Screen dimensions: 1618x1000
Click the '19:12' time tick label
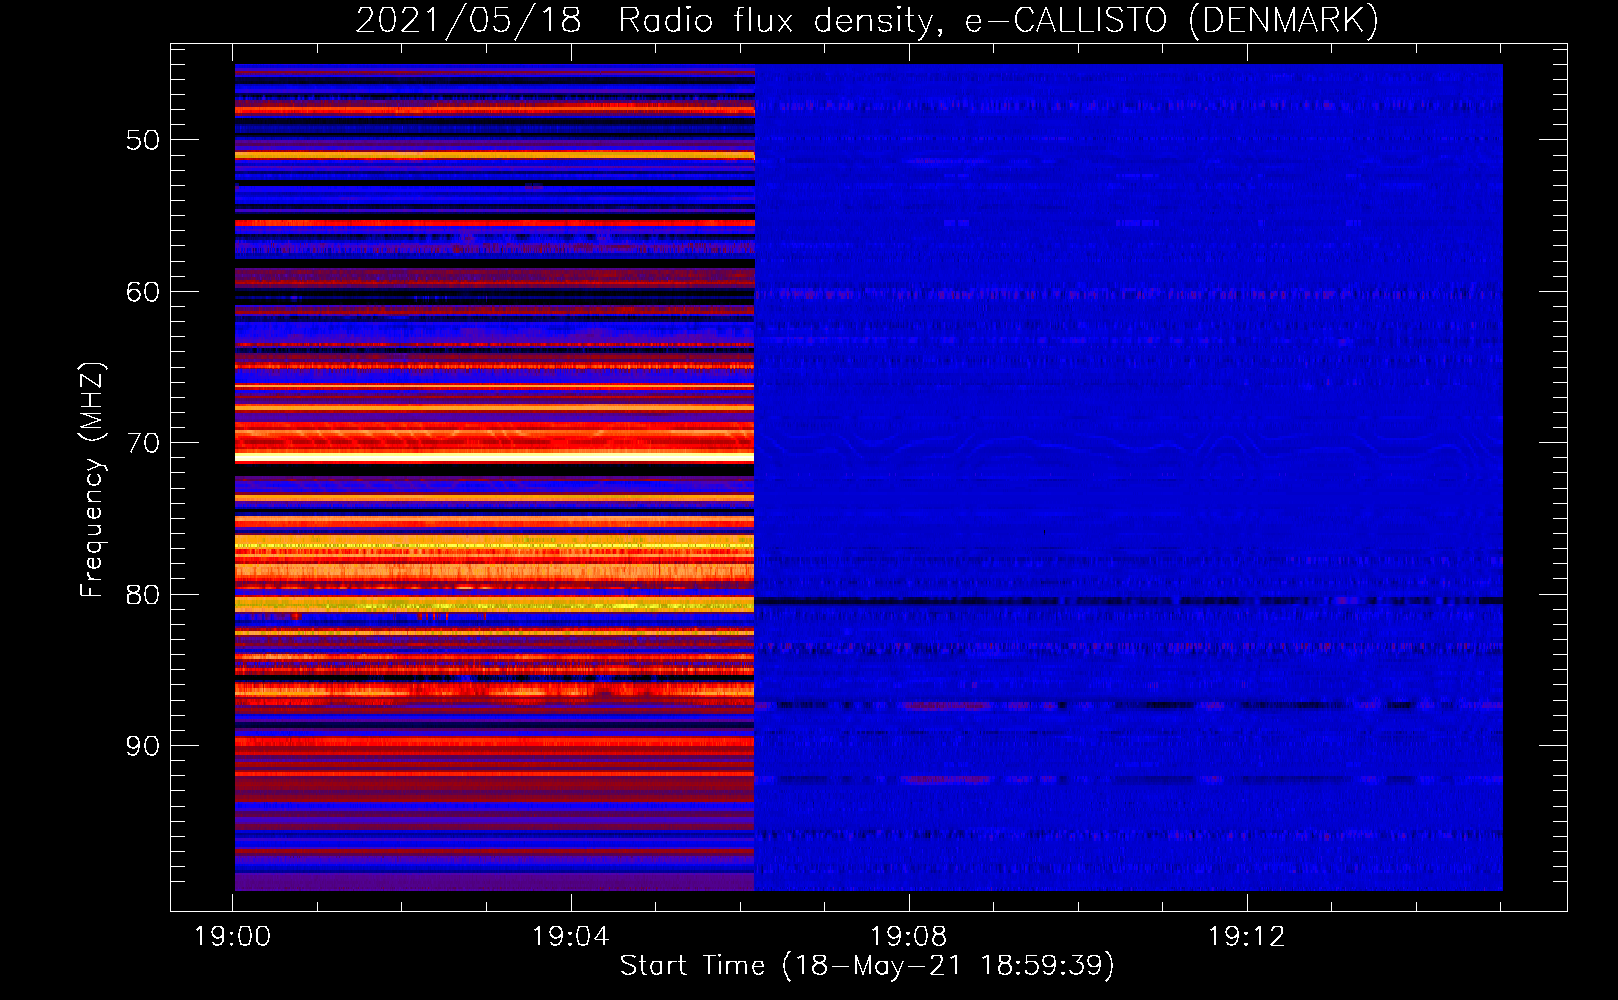tap(1246, 937)
